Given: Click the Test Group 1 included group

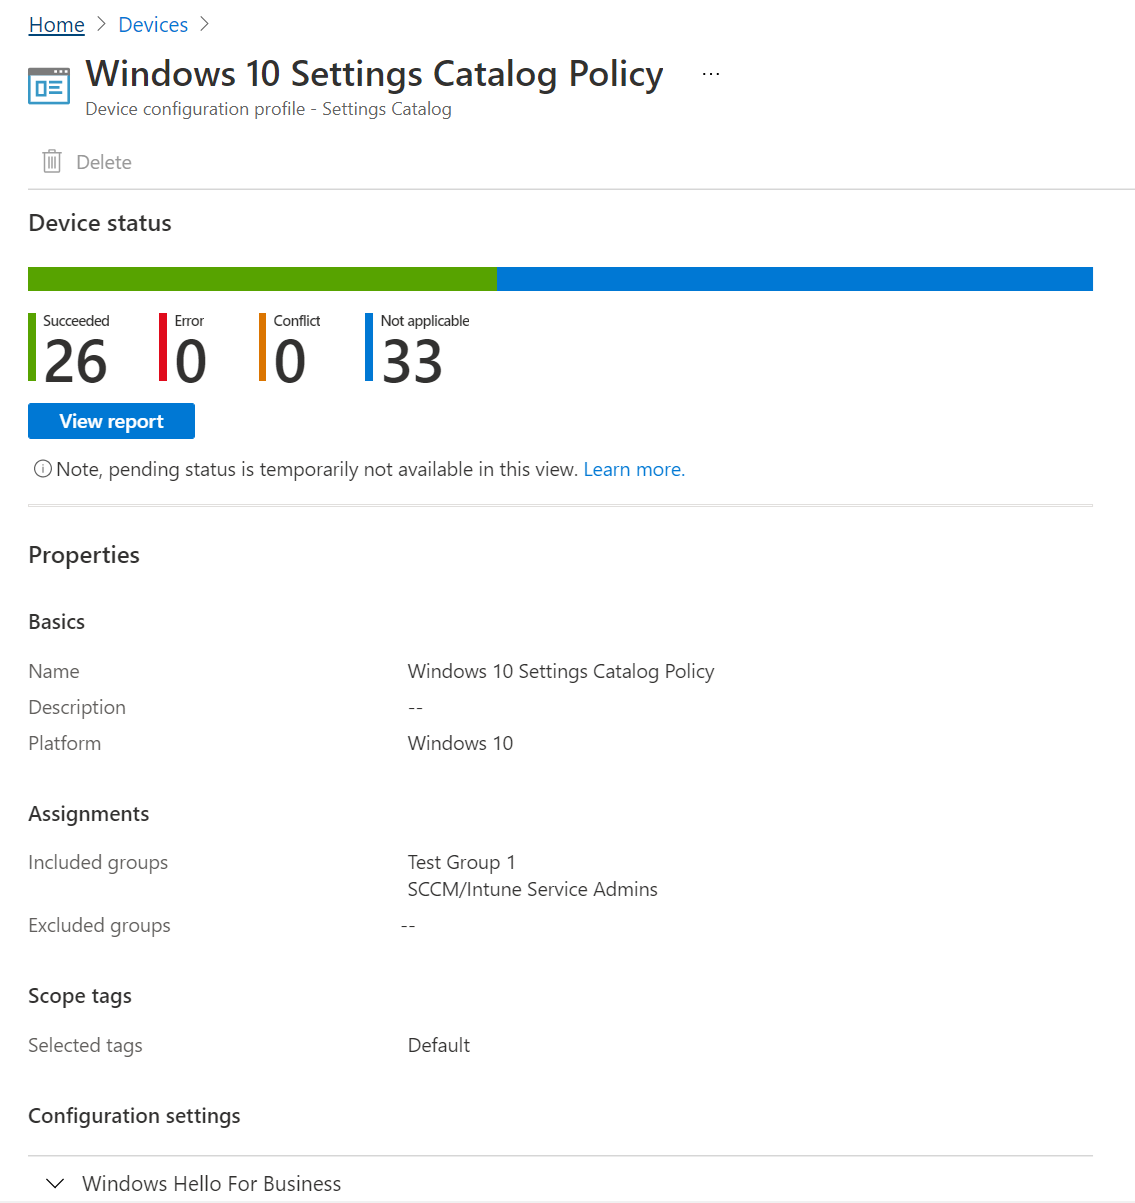Looking at the screenshot, I should [462, 862].
